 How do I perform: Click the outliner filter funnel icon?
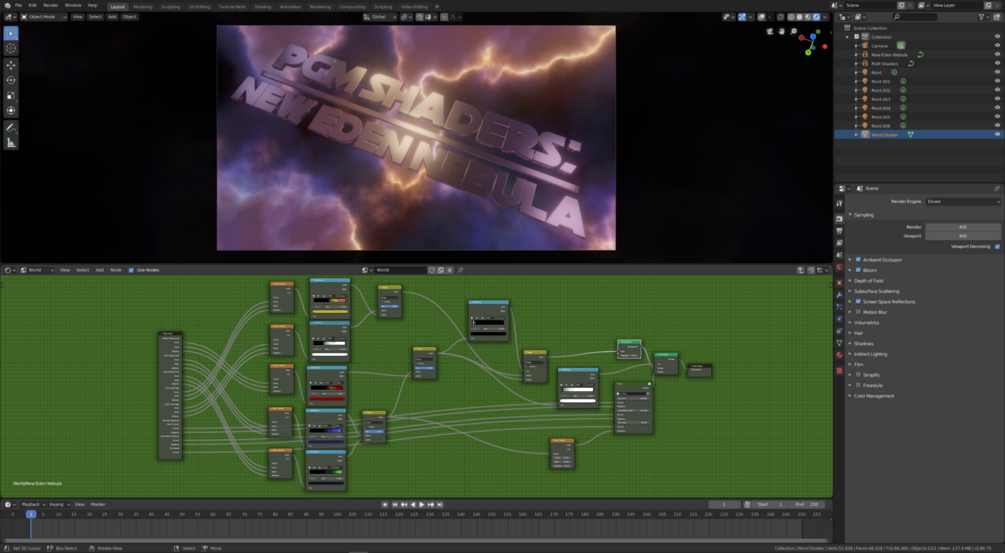coord(981,17)
